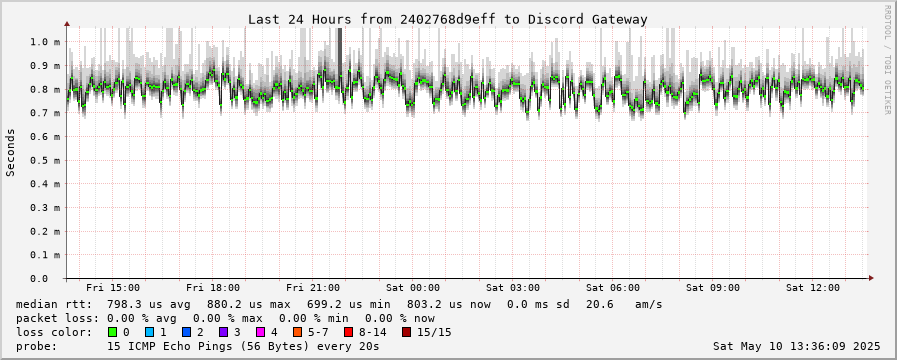Click the 'loss color:' legend label
Image resolution: width=897 pixels, height=360 pixels.
[x=54, y=332]
